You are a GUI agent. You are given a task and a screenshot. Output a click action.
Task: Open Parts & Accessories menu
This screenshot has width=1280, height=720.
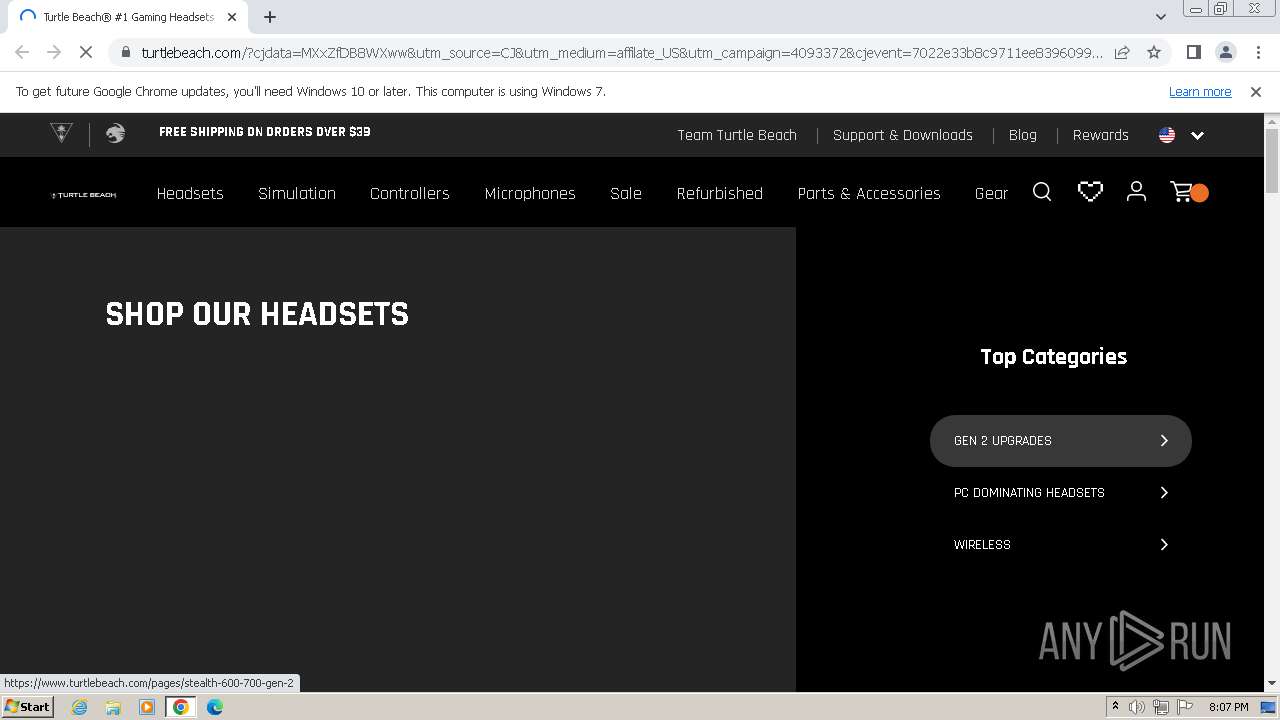(869, 193)
